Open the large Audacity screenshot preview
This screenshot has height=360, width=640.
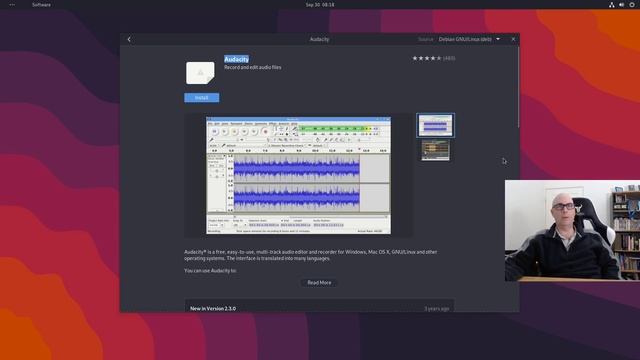pos(298,176)
